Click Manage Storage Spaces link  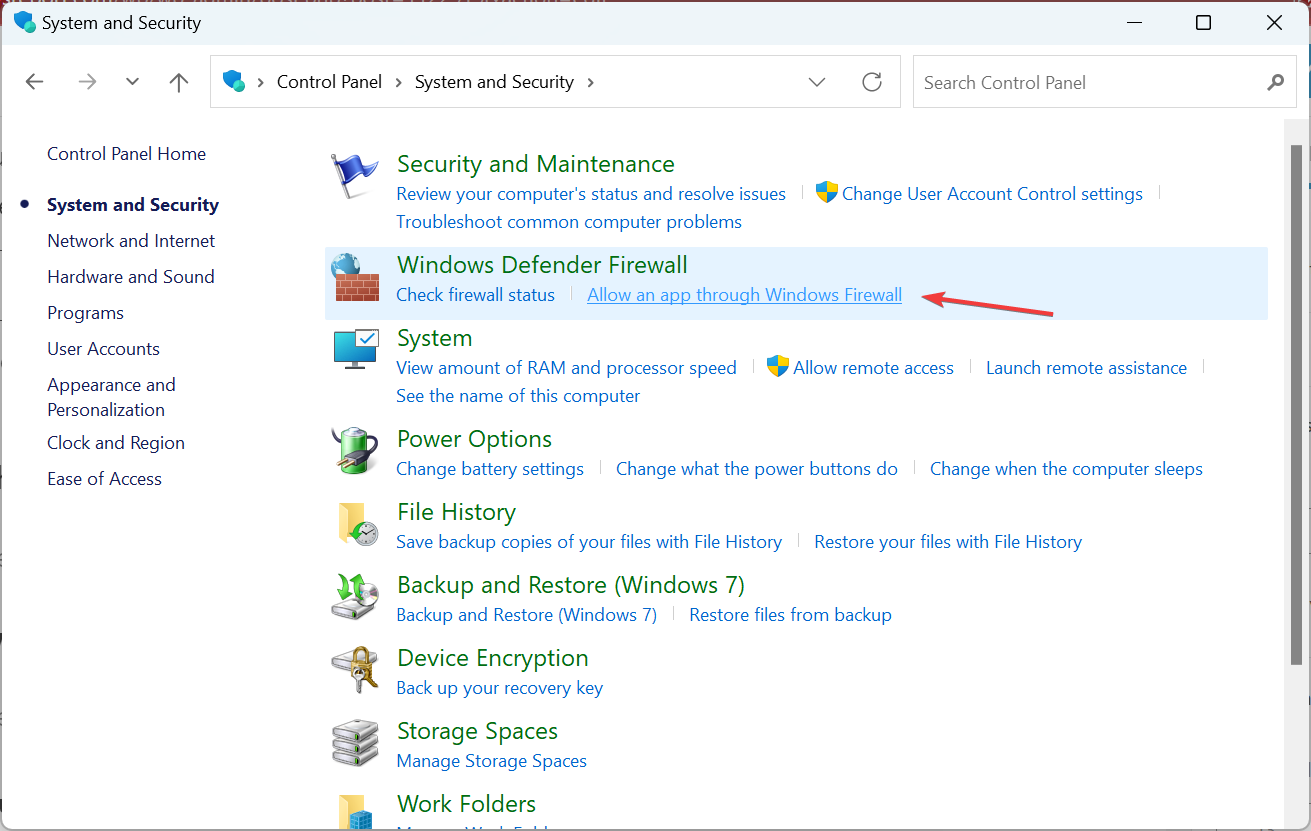(x=492, y=760)
